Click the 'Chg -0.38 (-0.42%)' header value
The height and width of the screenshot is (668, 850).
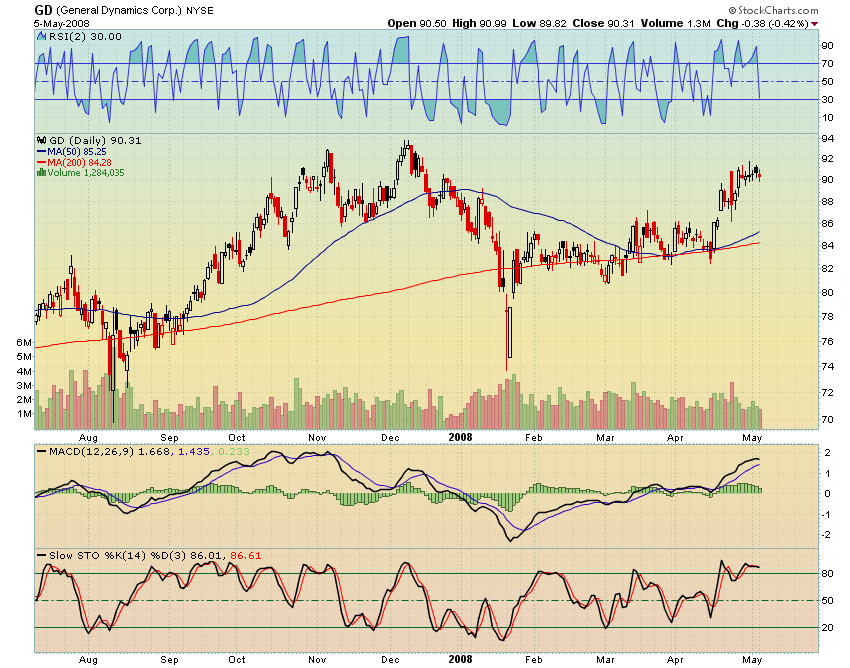coord(762,23)
